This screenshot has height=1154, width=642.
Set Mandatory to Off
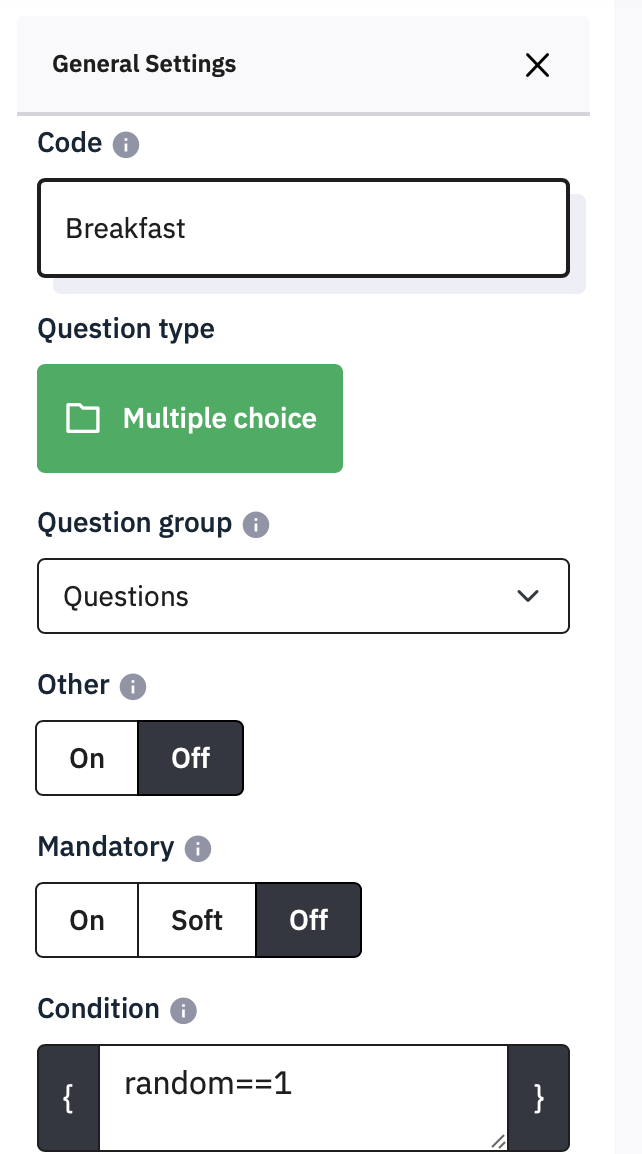[x=308, y=920]
